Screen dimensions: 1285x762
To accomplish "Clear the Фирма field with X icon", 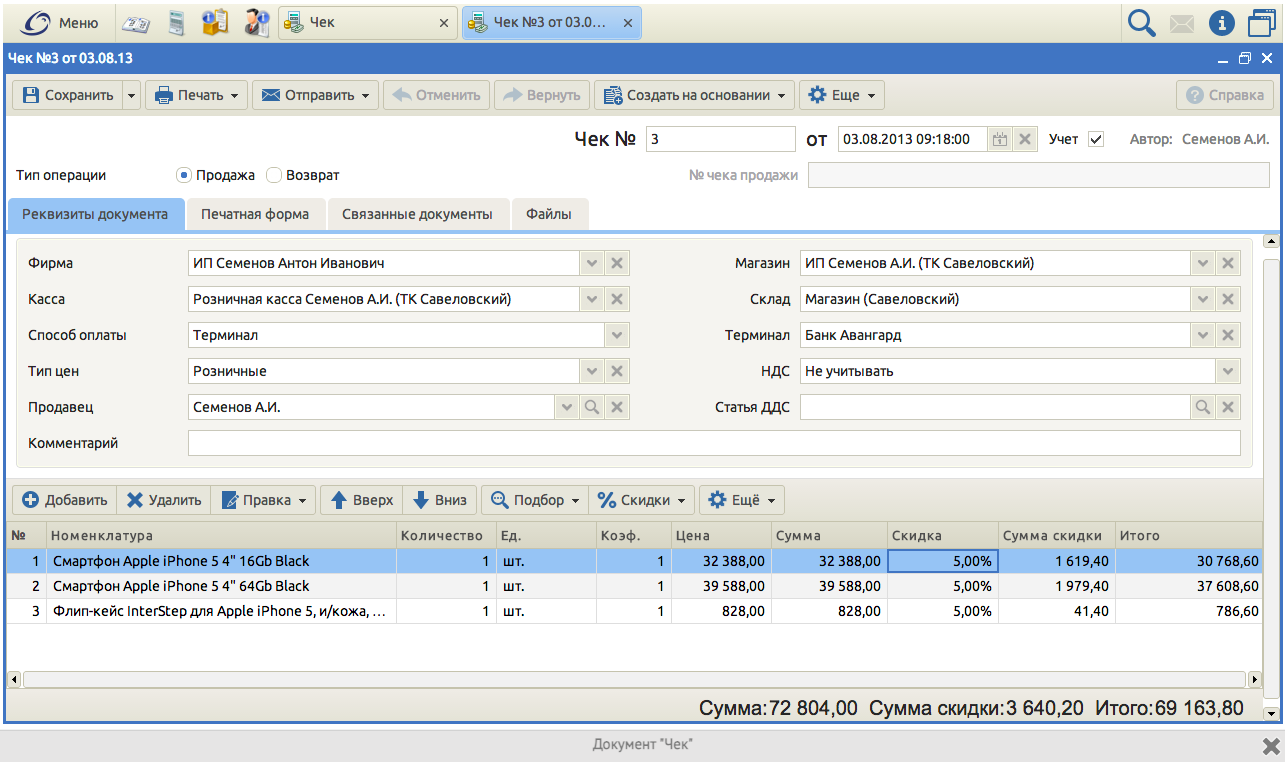I will point(617,263).
